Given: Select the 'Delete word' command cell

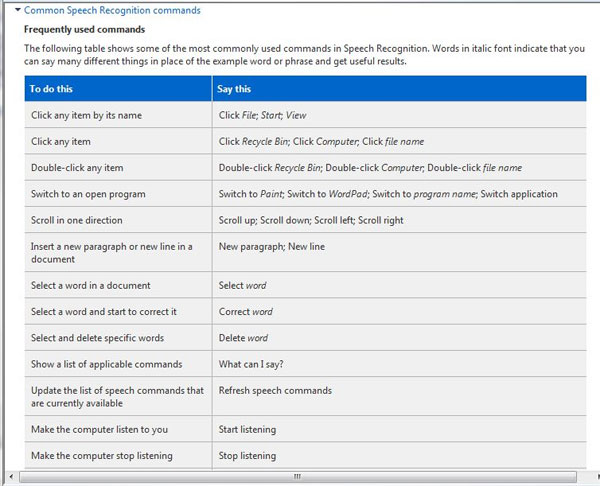Looking at the screenshot, I should (x=399, y=338).
